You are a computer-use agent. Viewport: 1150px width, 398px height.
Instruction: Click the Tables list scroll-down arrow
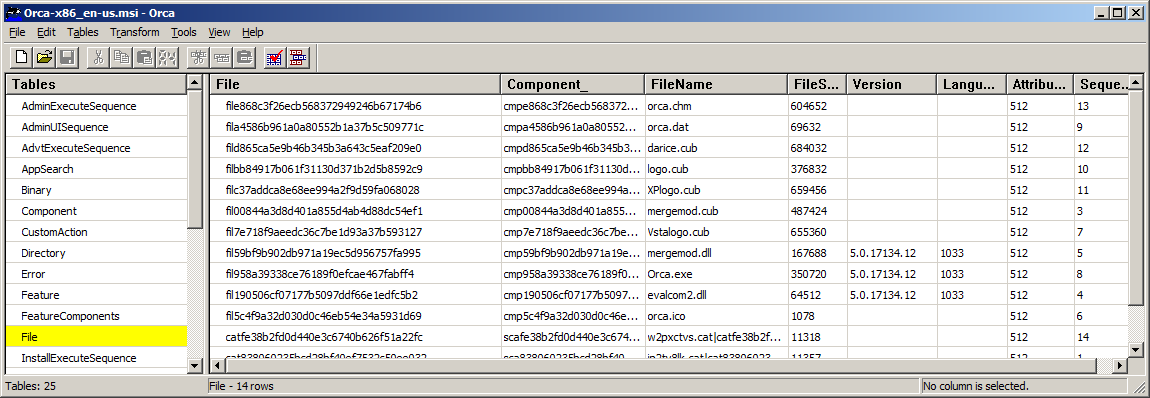[x=195, y=365]
